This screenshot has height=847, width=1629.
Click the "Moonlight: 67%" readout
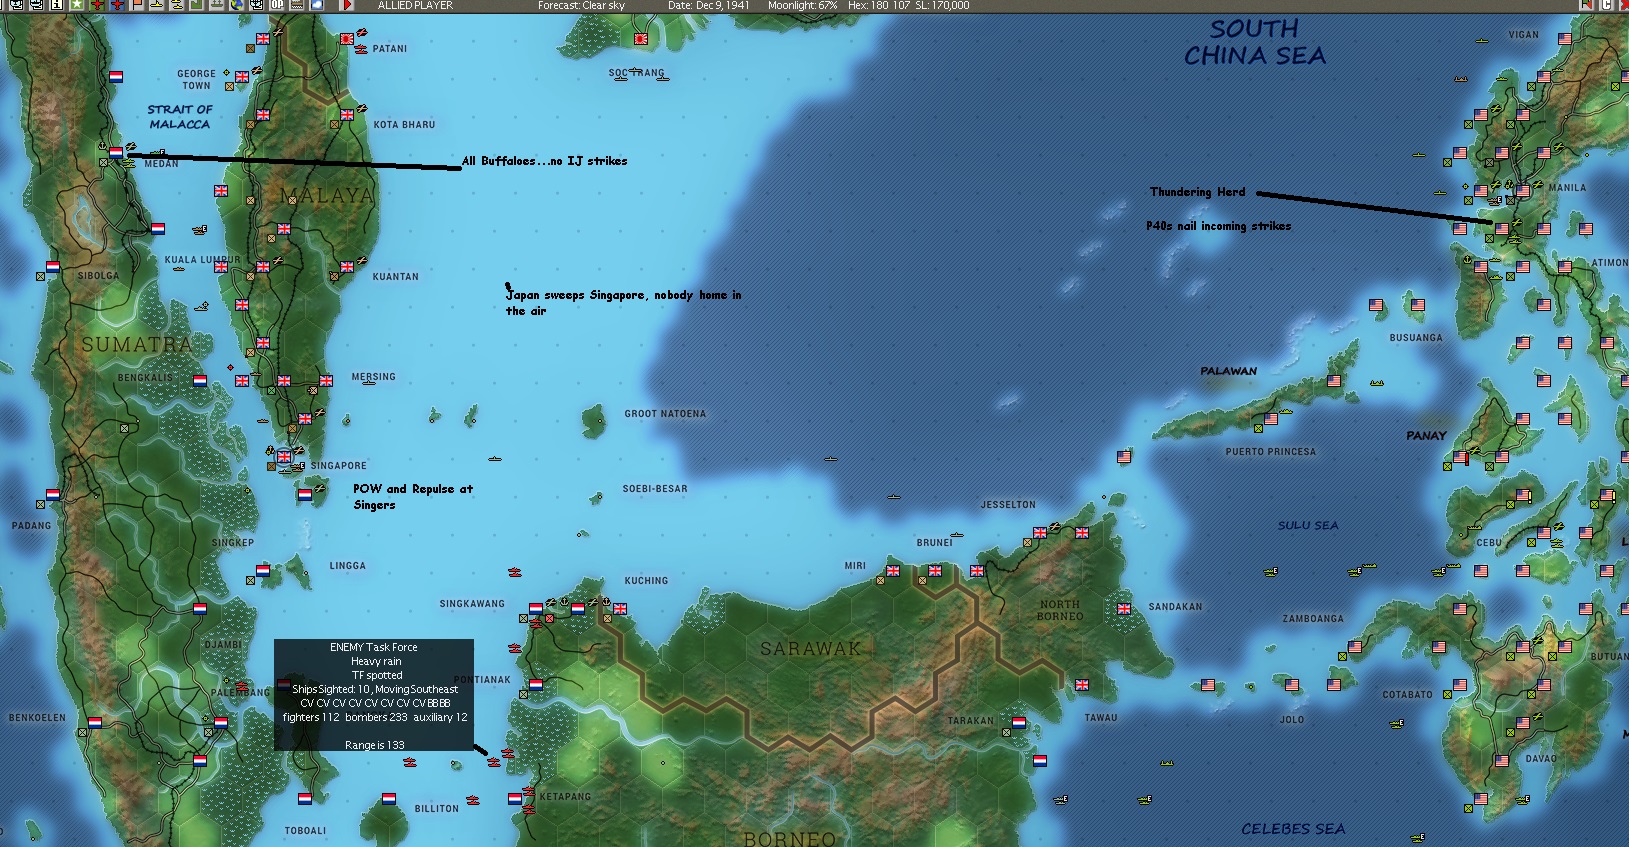[x=803, y=5]
